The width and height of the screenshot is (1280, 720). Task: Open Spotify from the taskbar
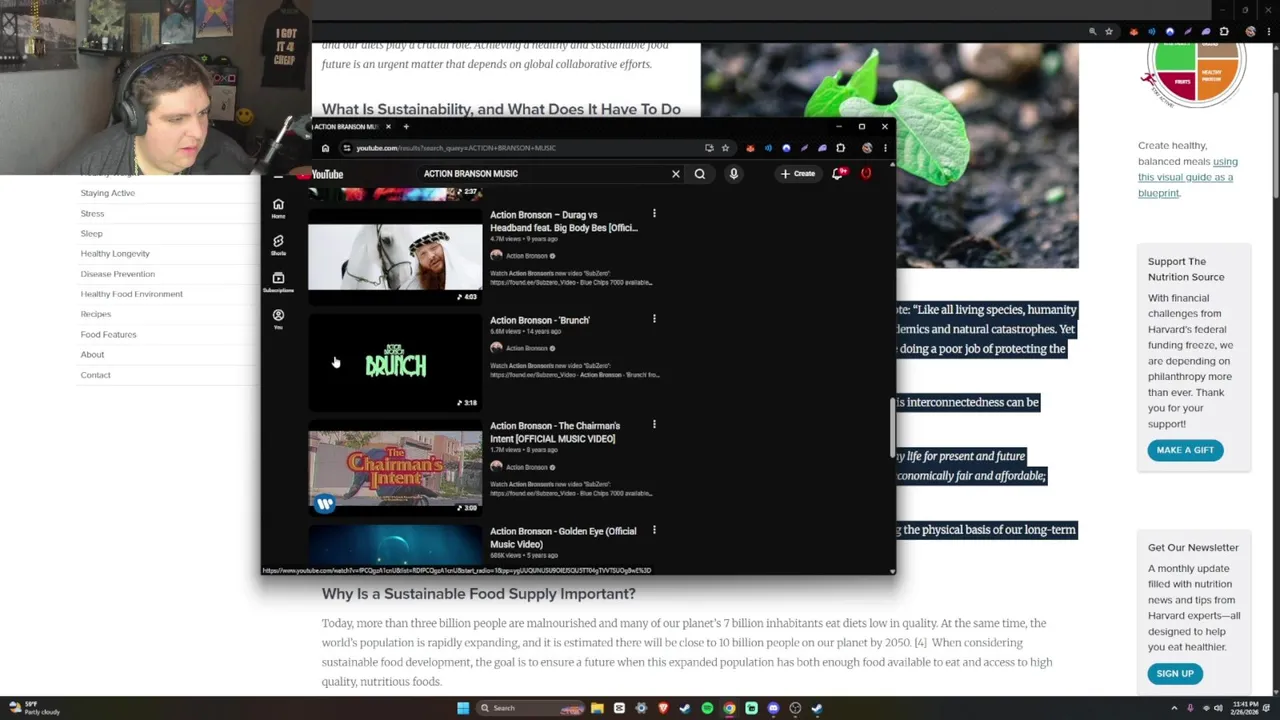(707, 708)
